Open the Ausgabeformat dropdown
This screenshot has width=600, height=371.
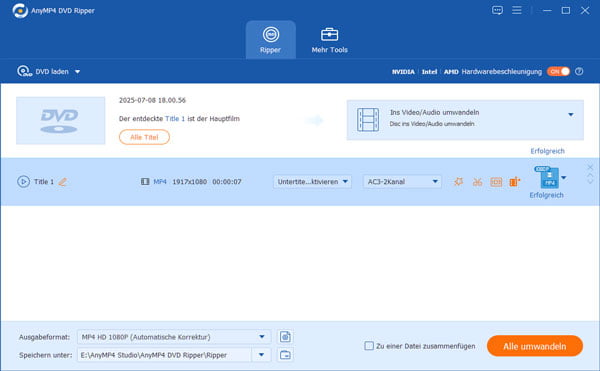pyautogui.click(x=174, y=337)
